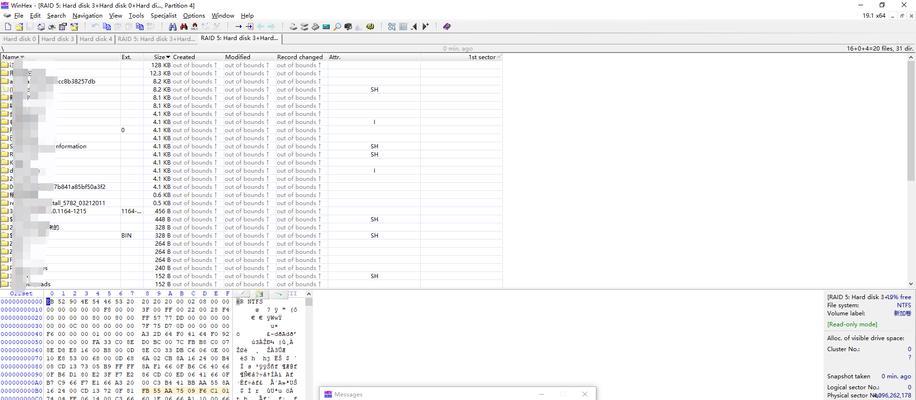This screenshot has width=916, height=400.
Task: Click the black right-pointing arrow toolbar icon
Action: [x=425, y=26]
